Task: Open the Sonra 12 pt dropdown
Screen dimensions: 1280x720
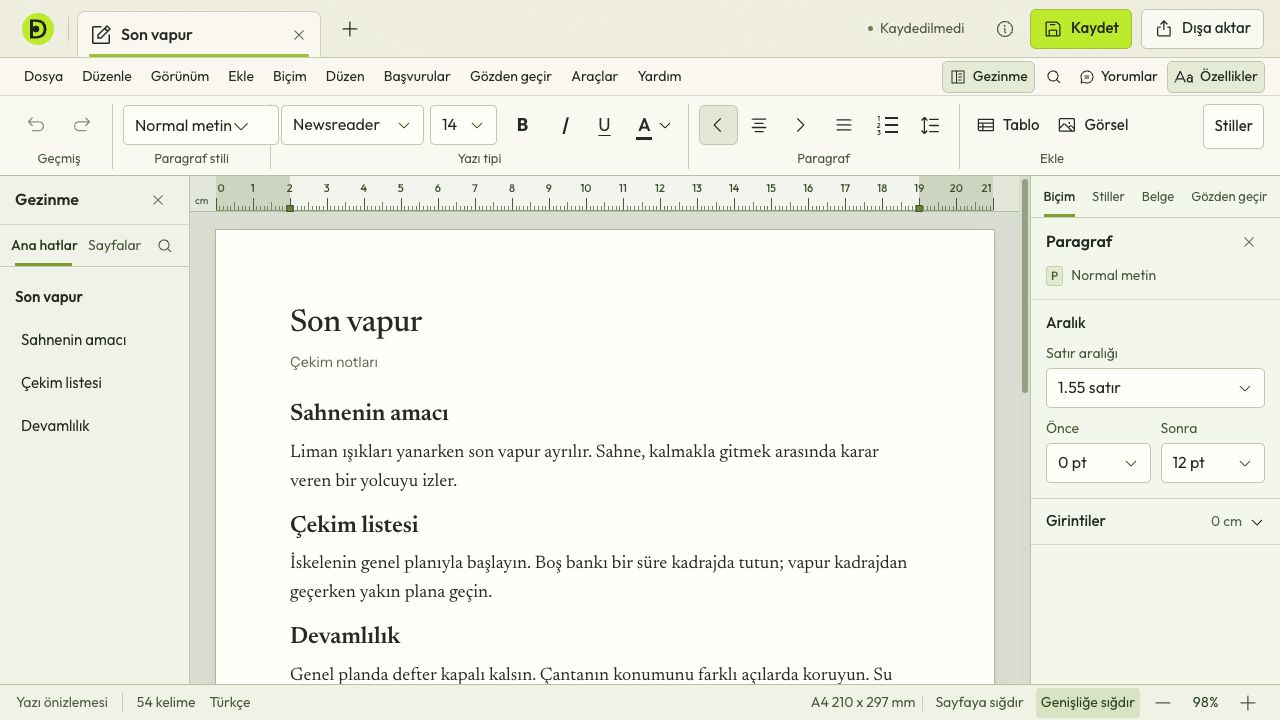Action: tap(1213, 463)
